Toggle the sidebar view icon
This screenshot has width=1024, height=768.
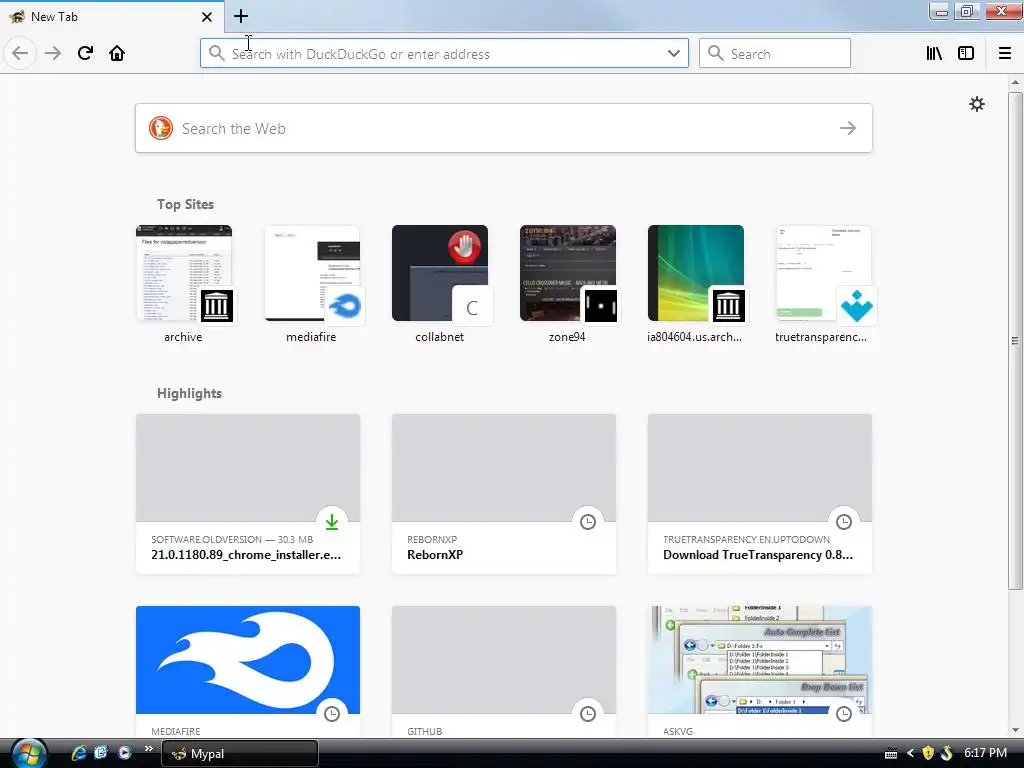coord(966,54)
